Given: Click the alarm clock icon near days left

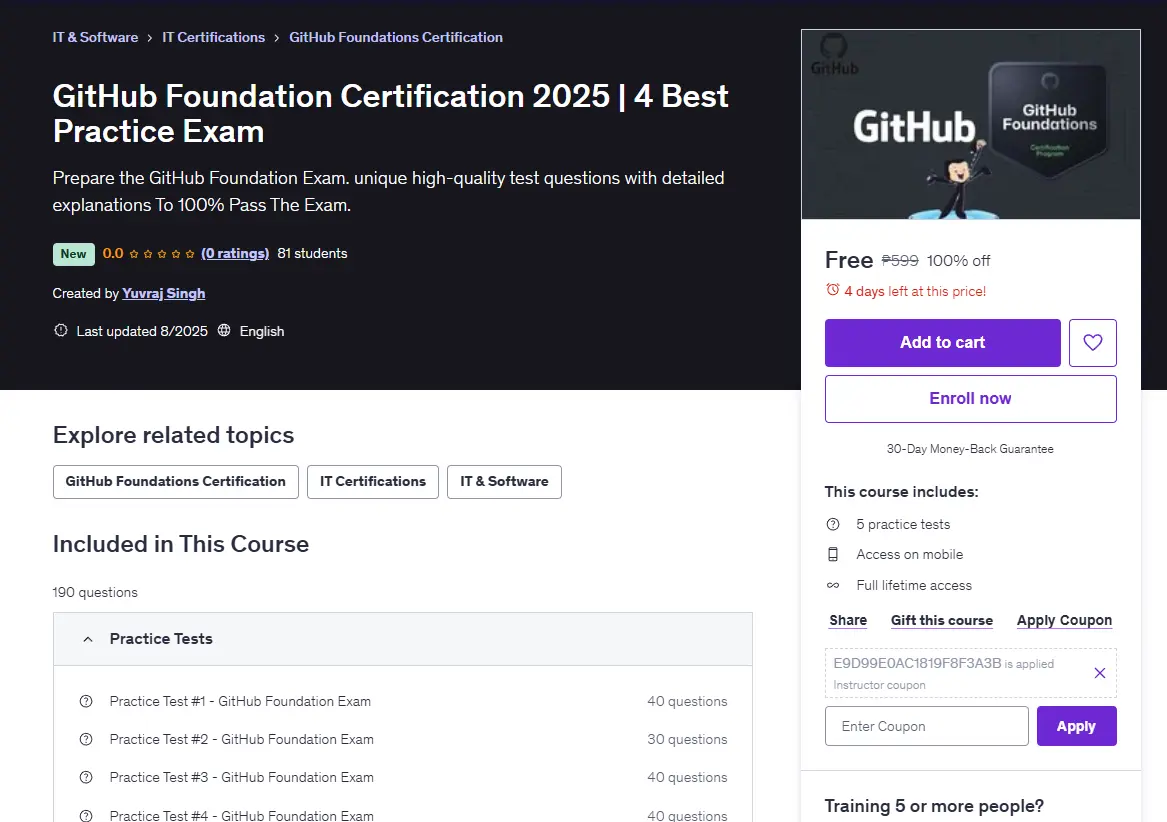Looking at the screenshot, I should click(833, 290).
